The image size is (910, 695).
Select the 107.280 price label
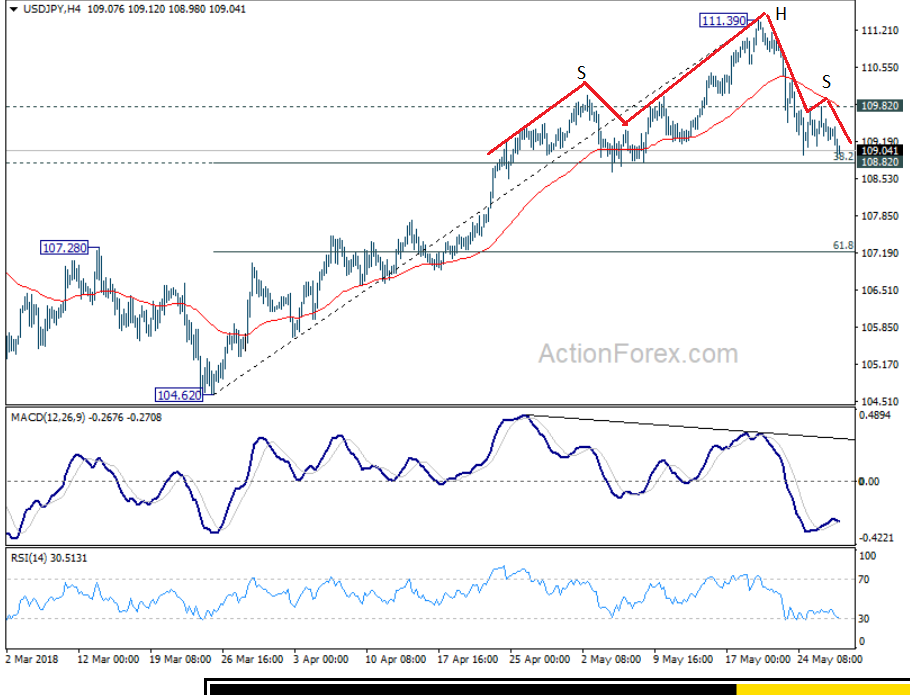point(65,247)
